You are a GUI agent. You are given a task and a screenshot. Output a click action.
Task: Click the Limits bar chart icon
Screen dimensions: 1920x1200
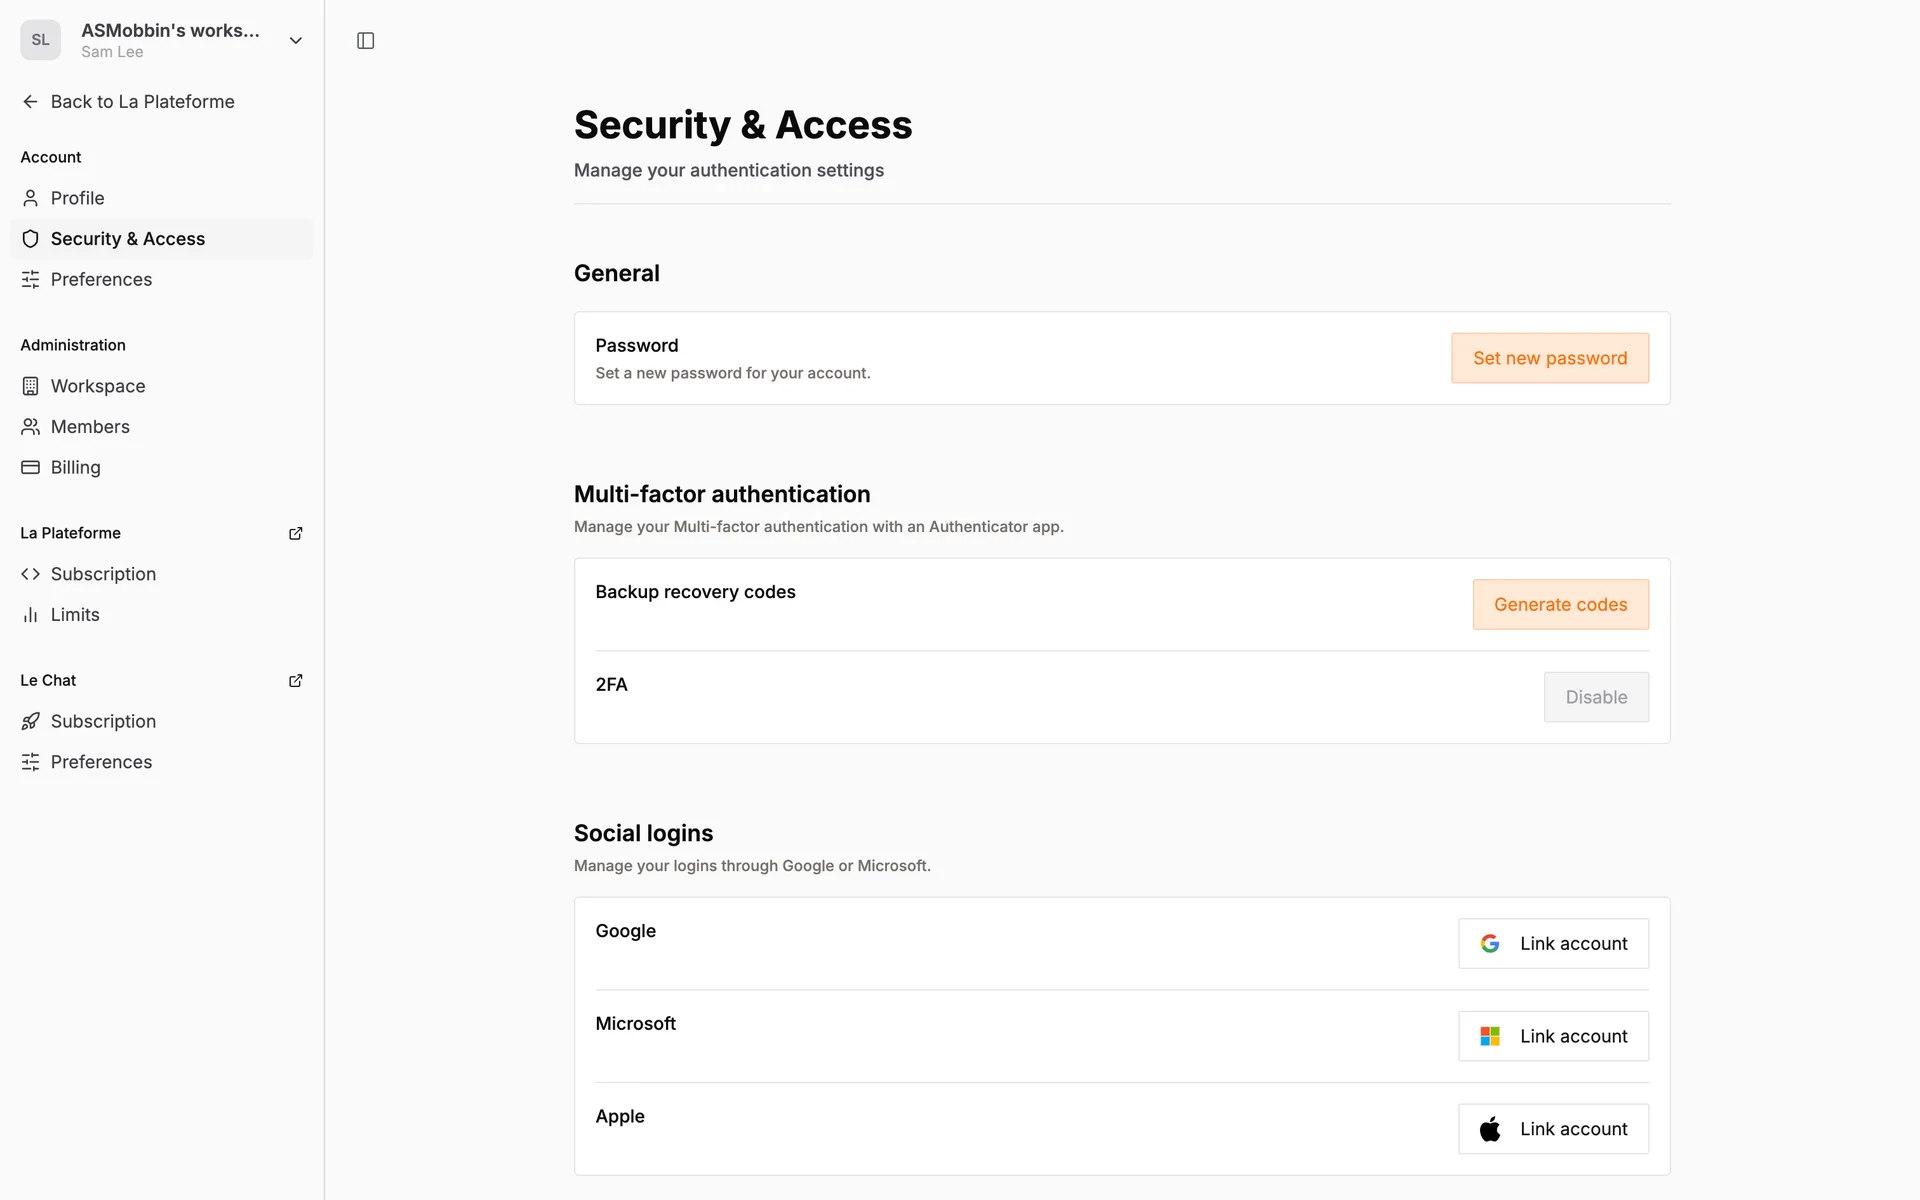[x=31, y=615]
